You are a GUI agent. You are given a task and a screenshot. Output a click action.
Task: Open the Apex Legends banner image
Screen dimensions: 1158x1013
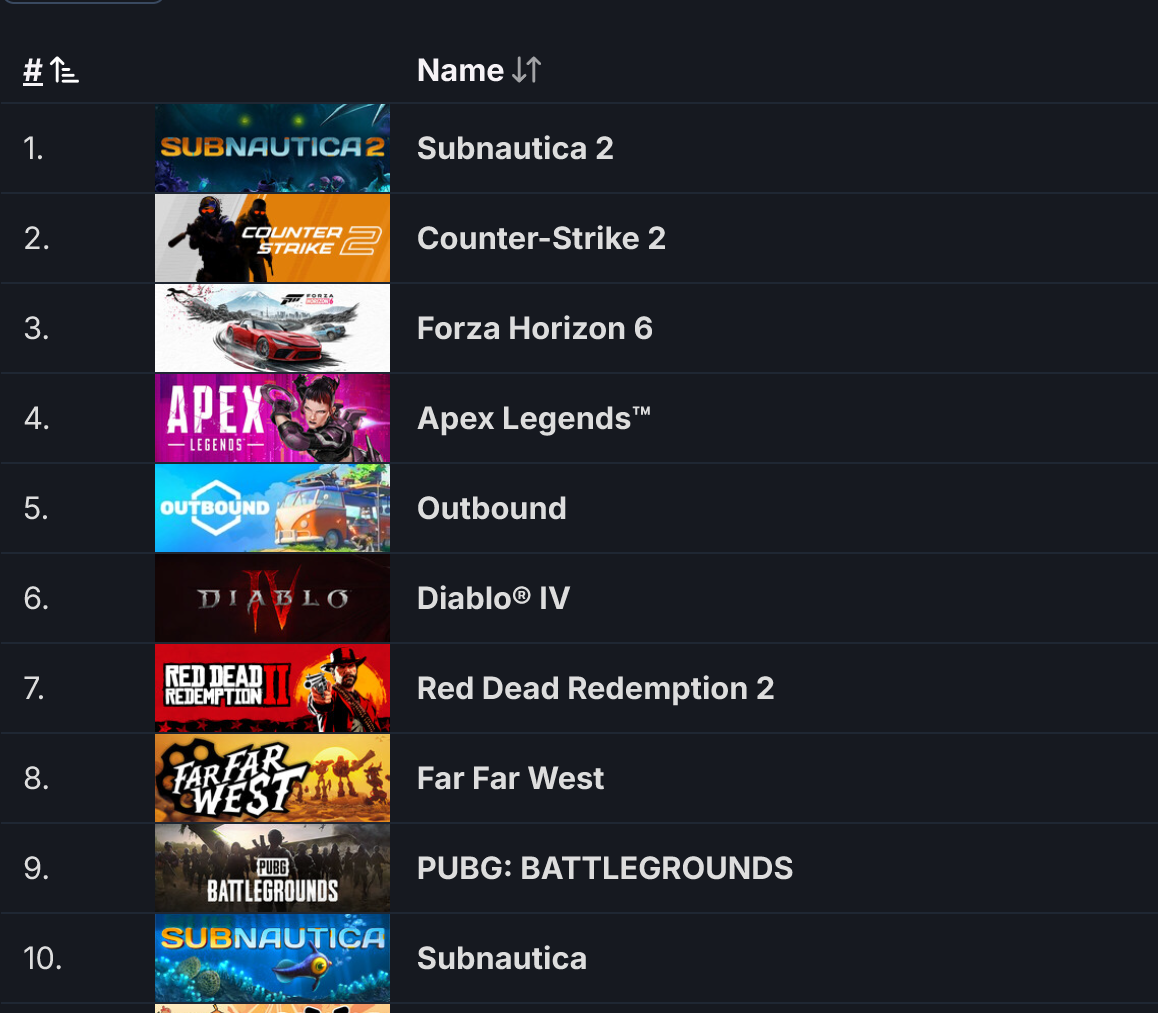click(x=273, y=419)
